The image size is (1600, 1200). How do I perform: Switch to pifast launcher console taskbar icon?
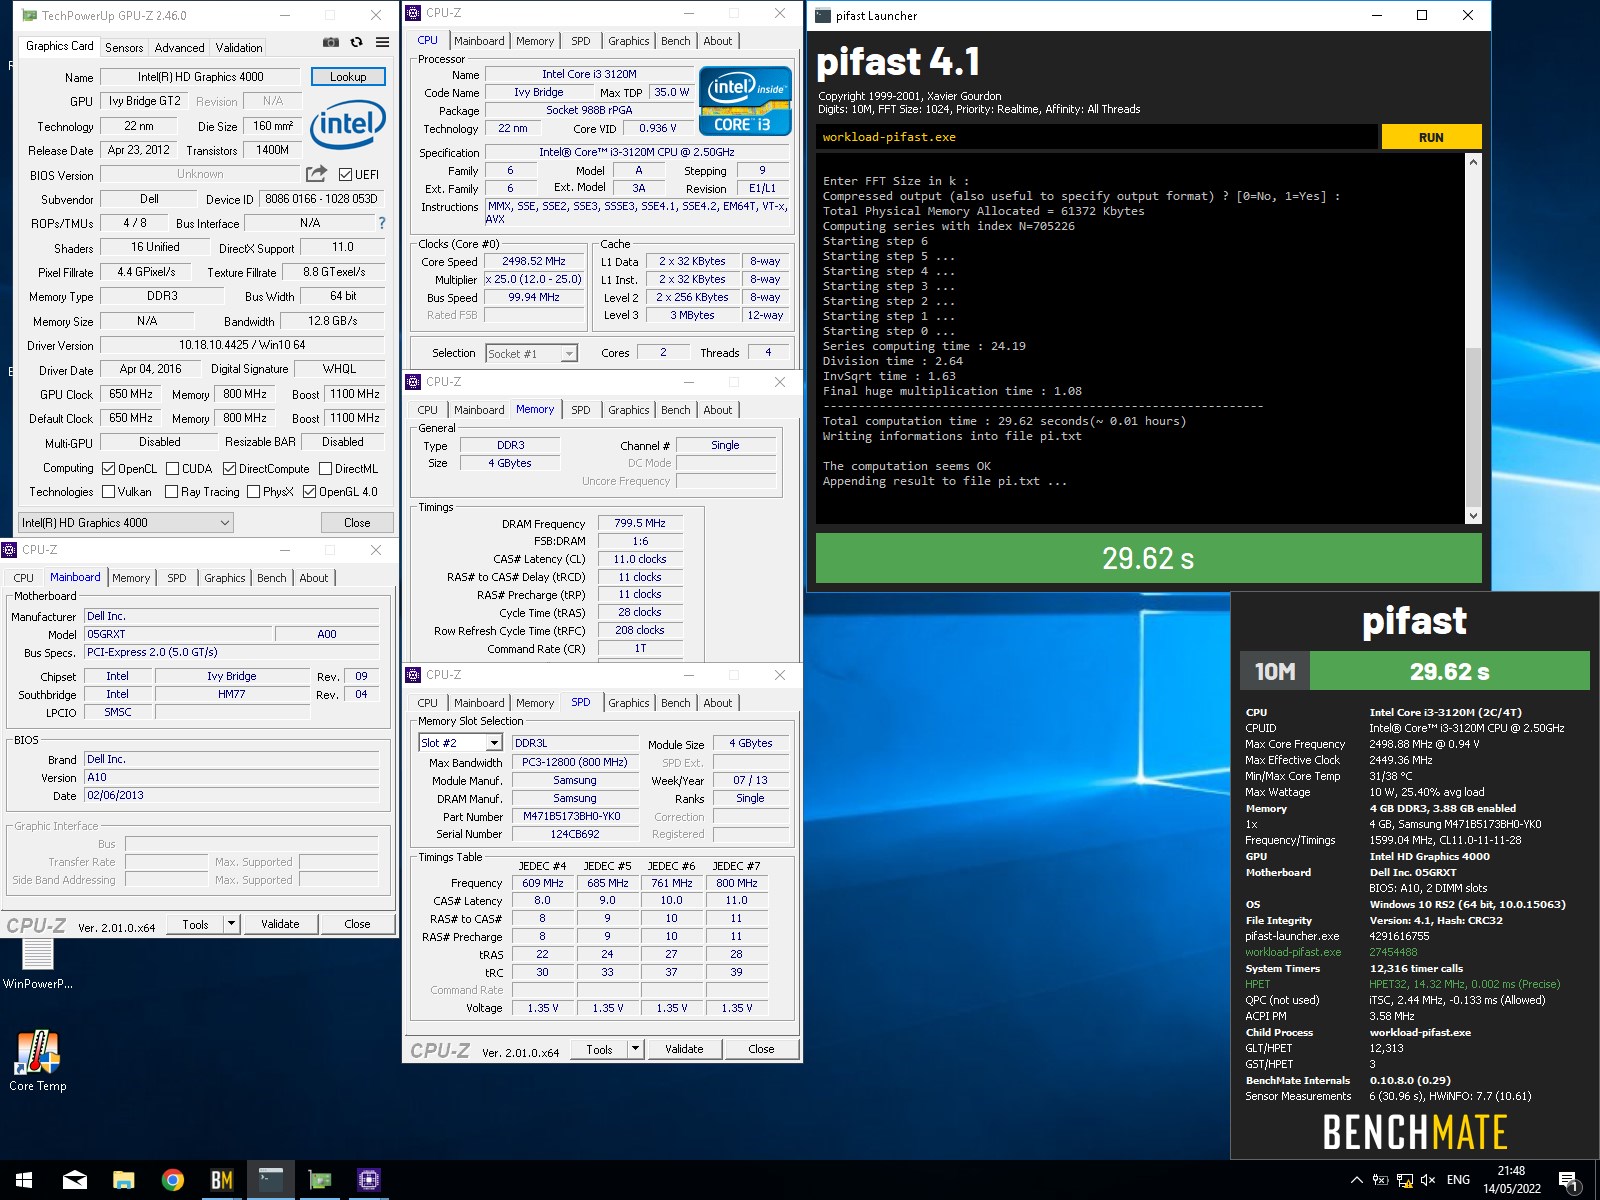coord(271,1180)
